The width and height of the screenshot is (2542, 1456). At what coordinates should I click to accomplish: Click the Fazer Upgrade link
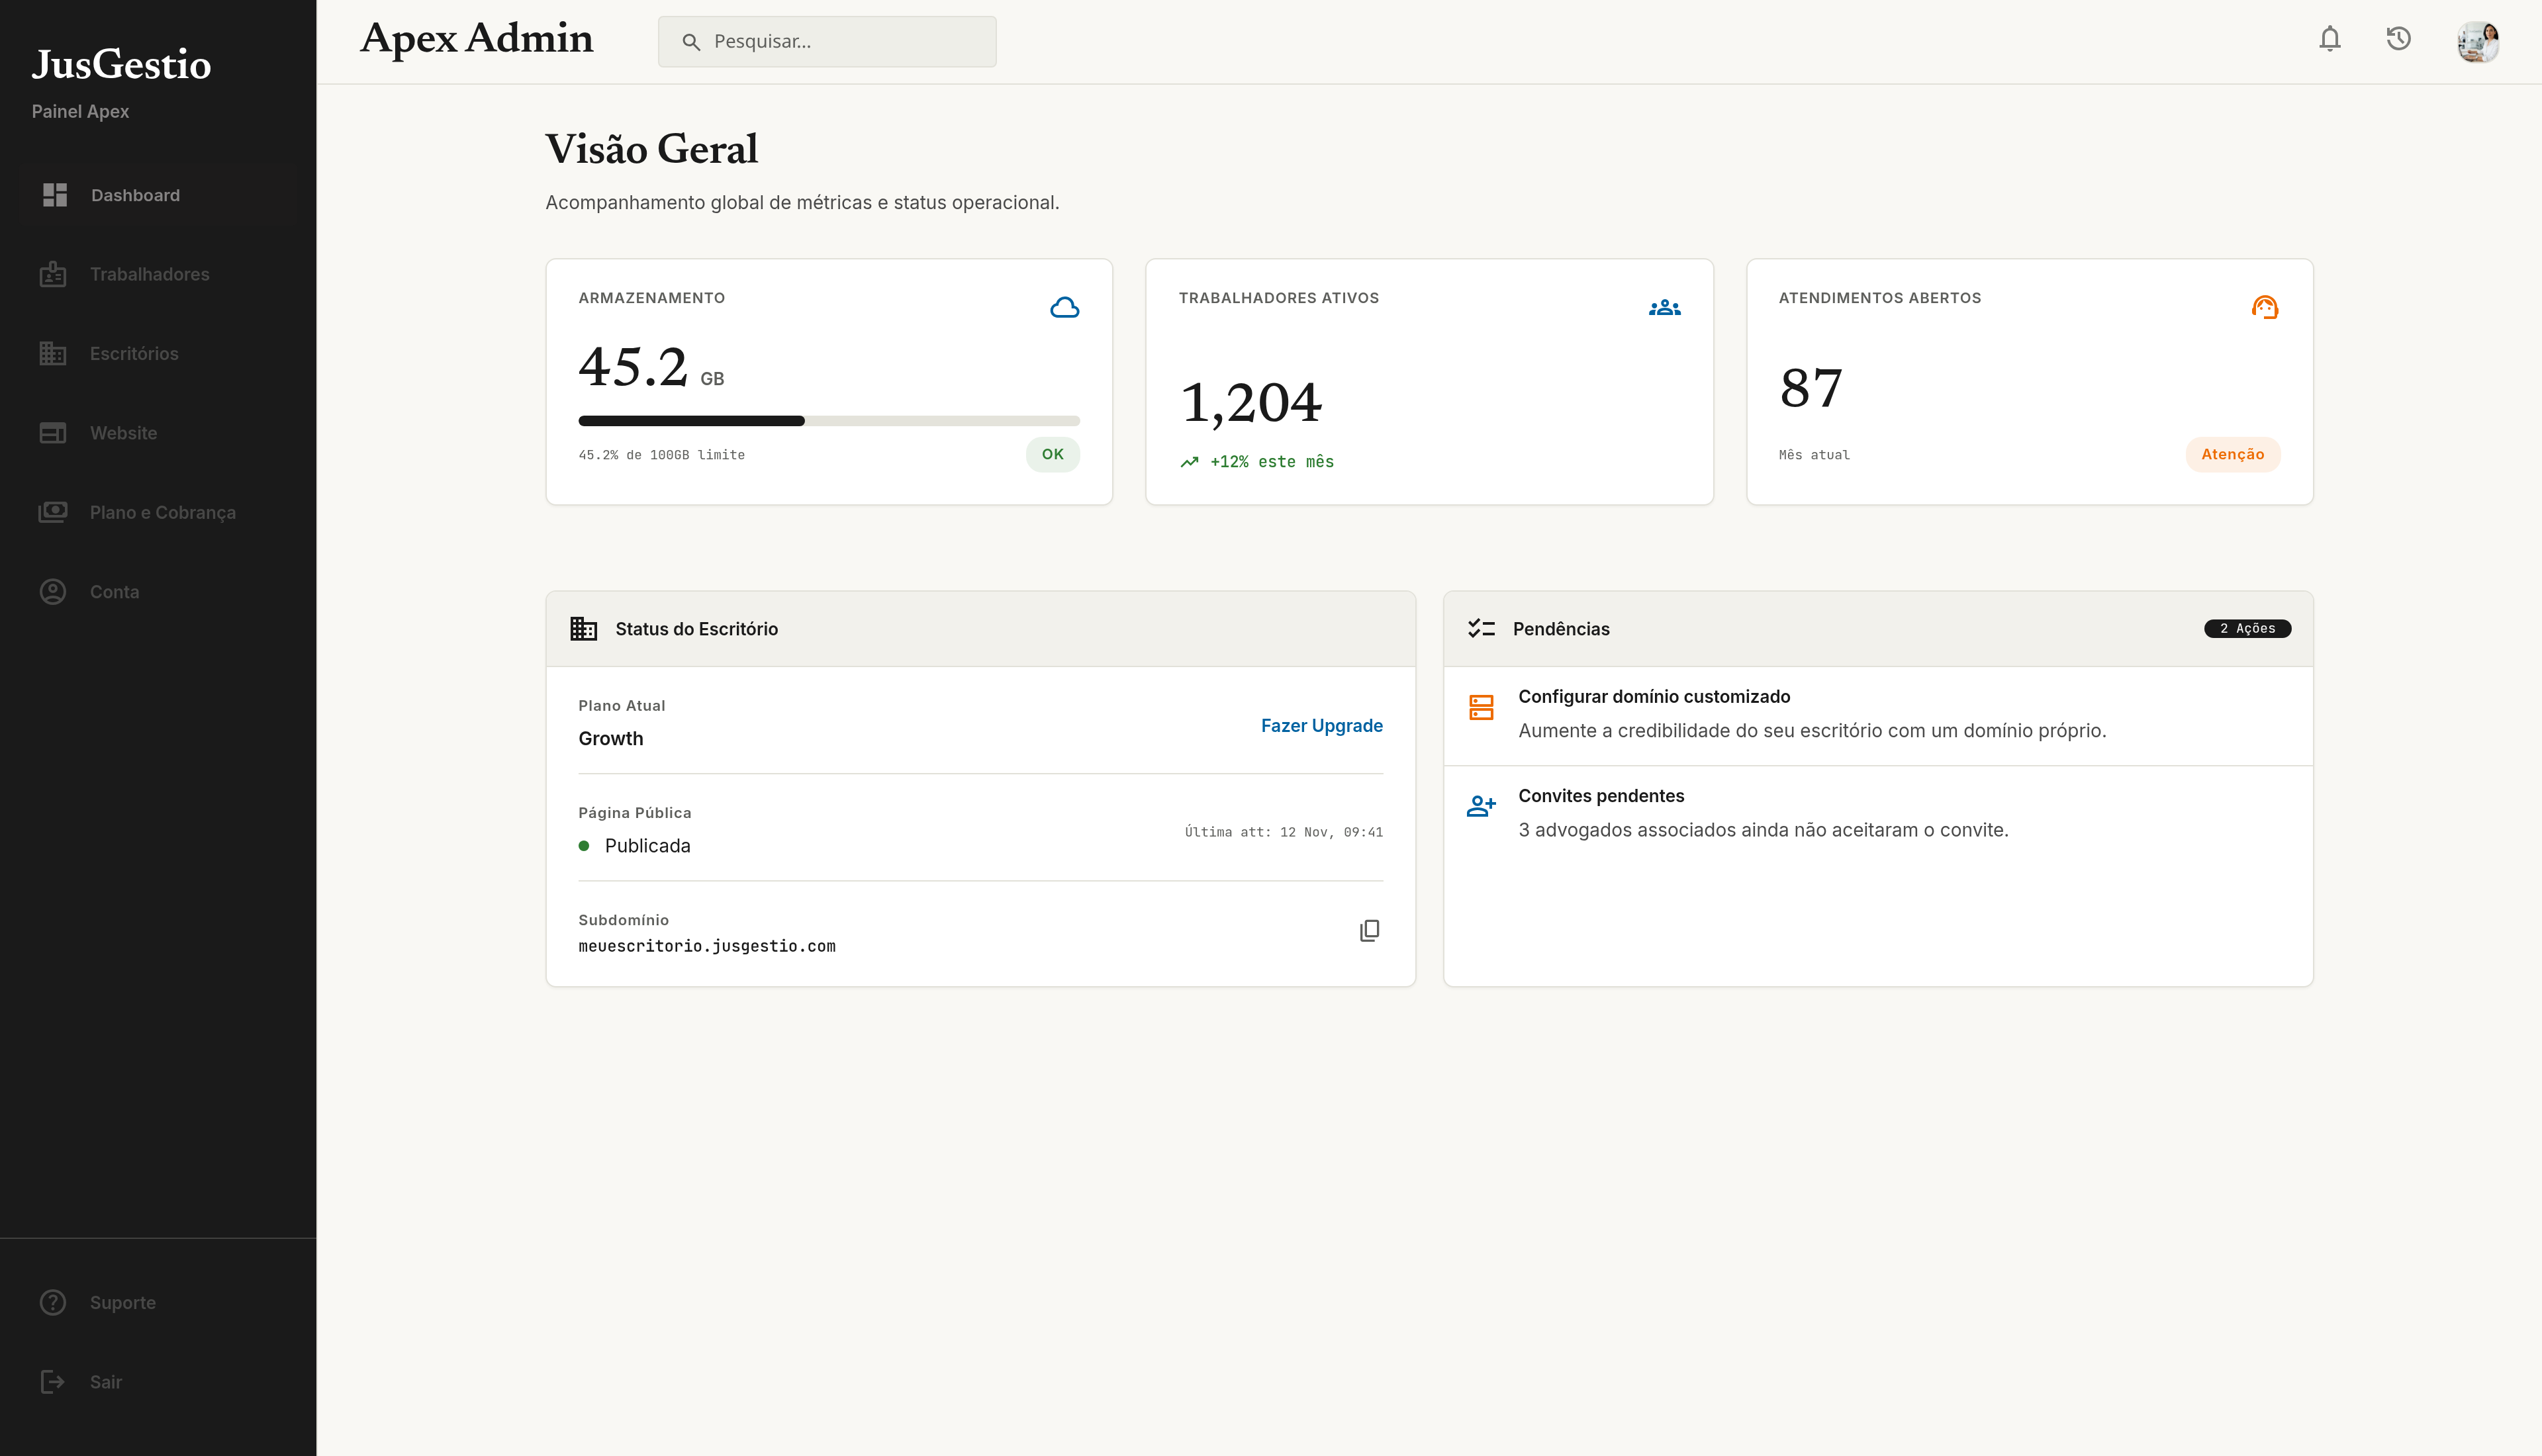pos(1321,726)
